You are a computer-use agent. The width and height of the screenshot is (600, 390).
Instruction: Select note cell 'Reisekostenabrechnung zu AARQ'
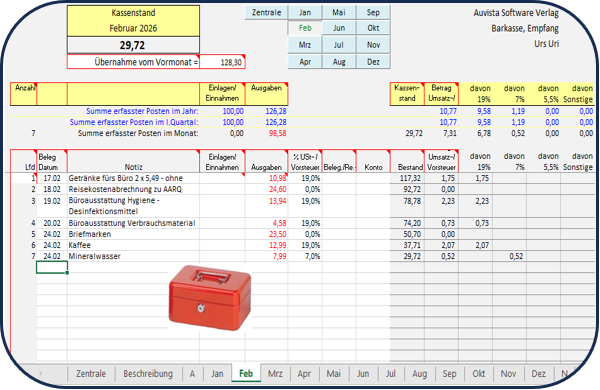[x=133, y=189]
